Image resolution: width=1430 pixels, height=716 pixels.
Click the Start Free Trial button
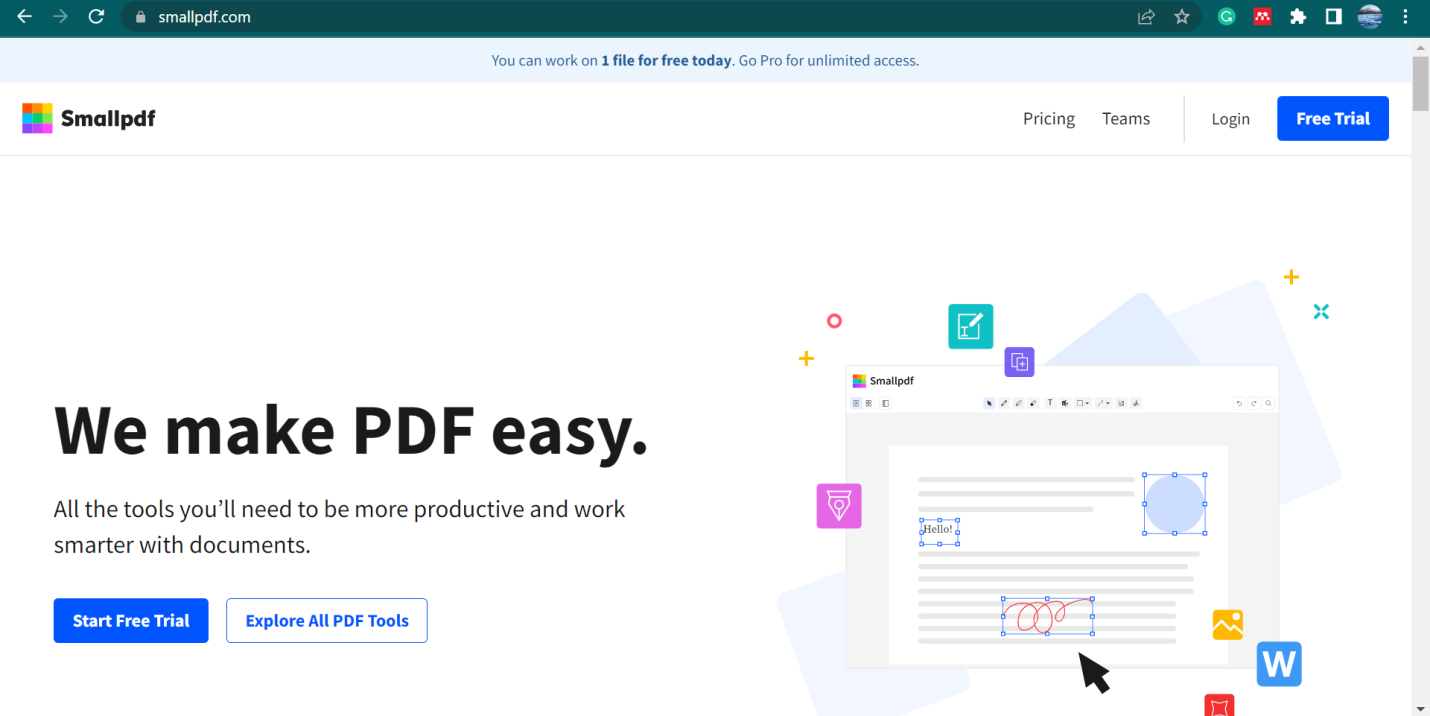[x=131, y=620]
